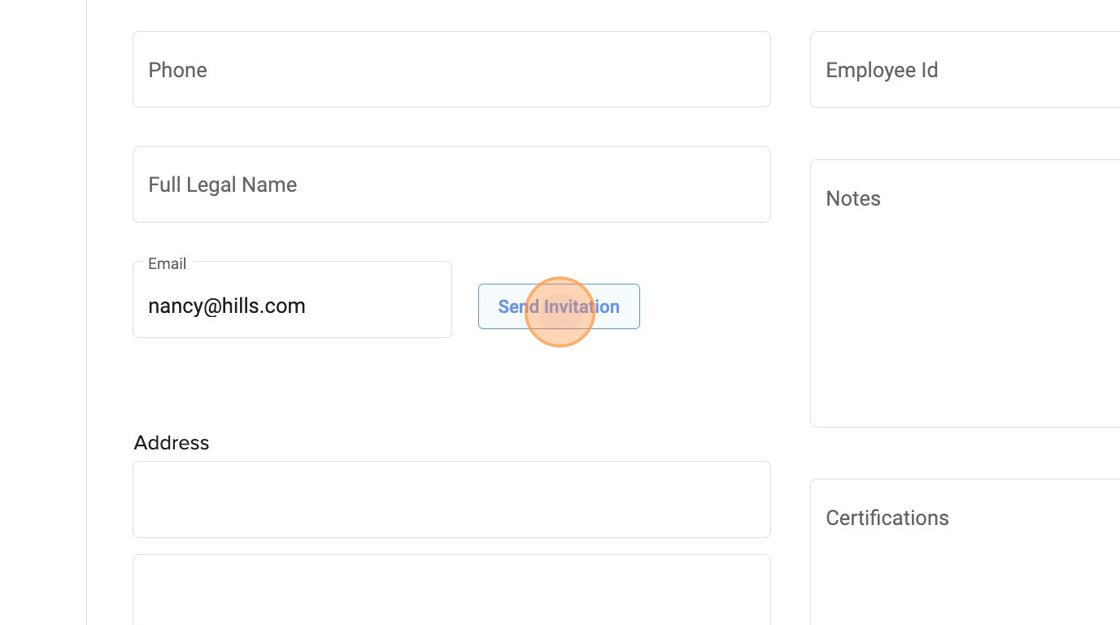Open the Notes text area
The width and height of the screenshot is (1120, 625).
tap(965, 293)
